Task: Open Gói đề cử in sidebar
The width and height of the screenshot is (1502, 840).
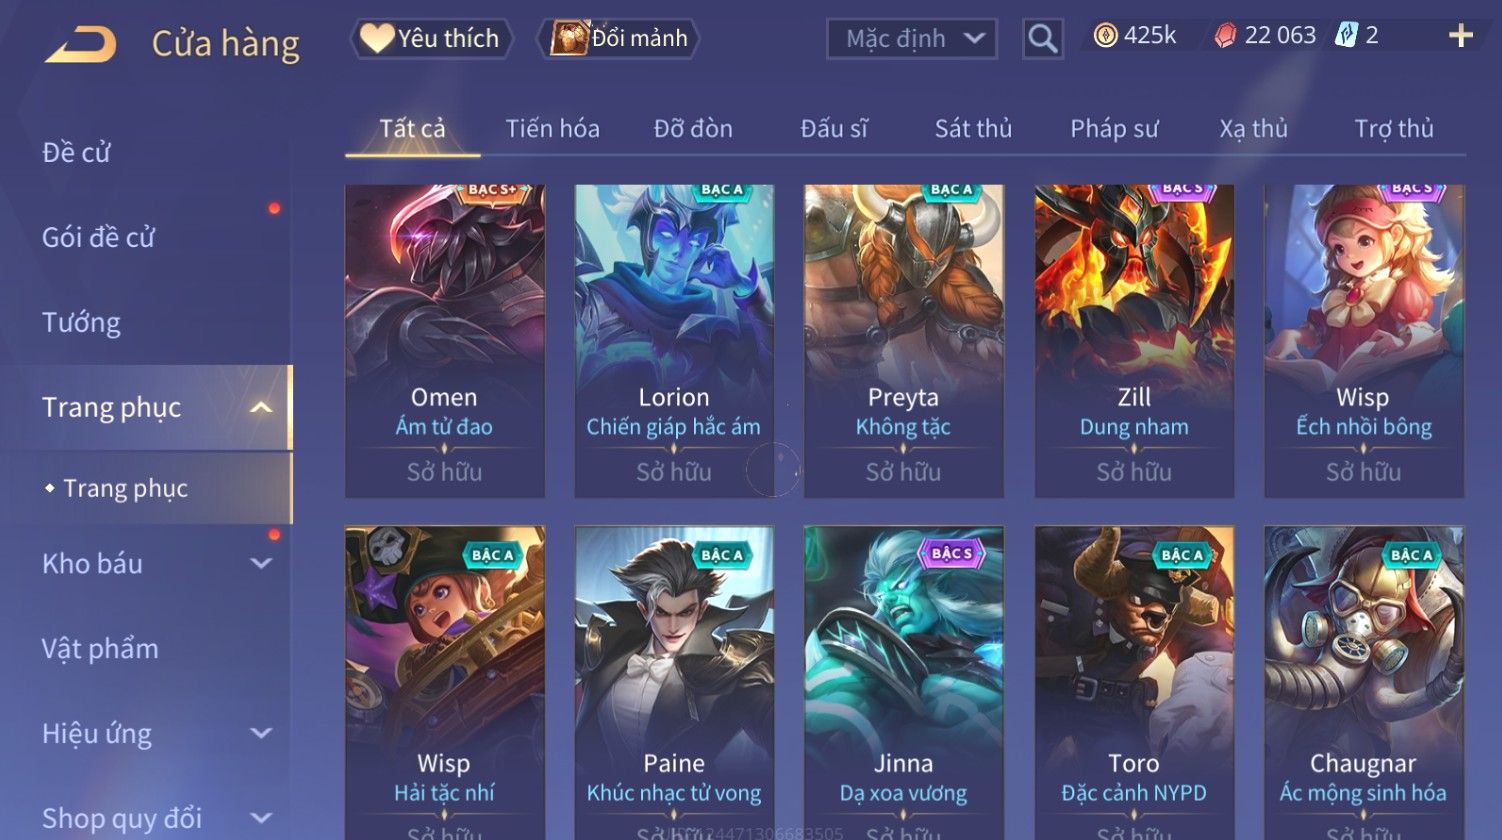Action: click(x=98, y=238)
